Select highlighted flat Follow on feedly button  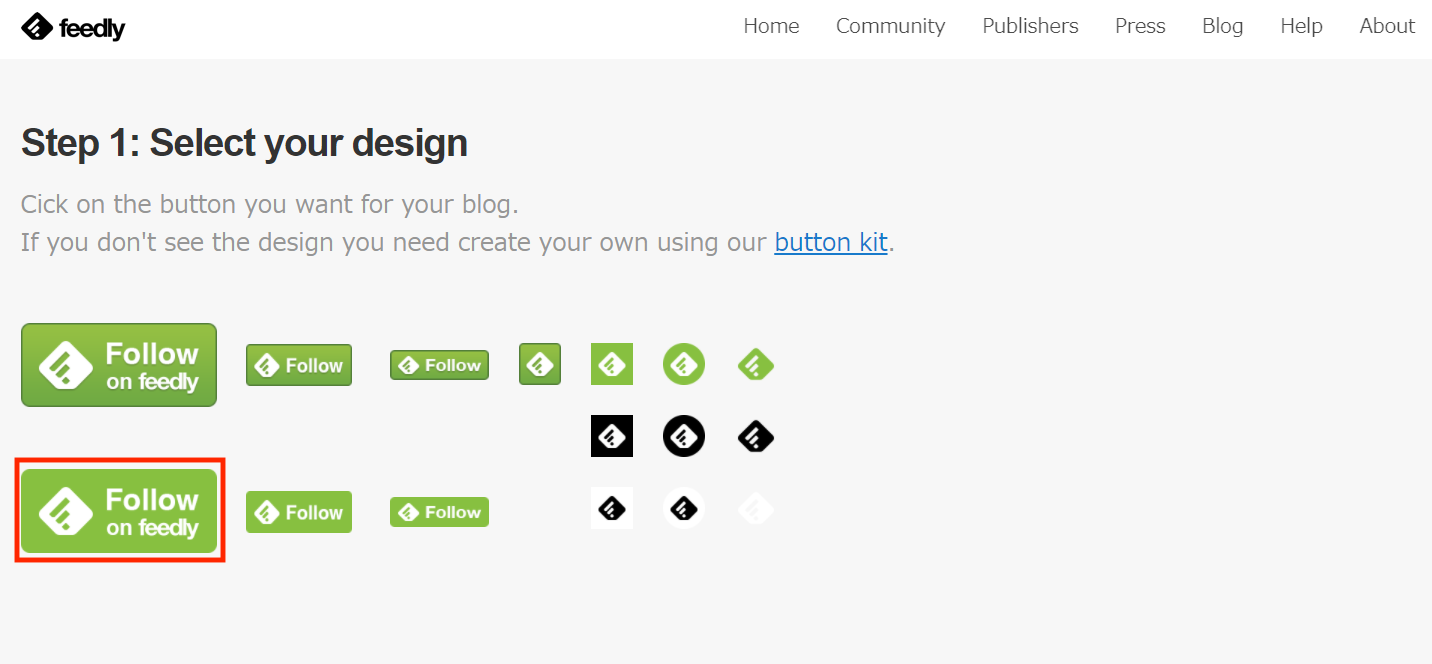119,511
